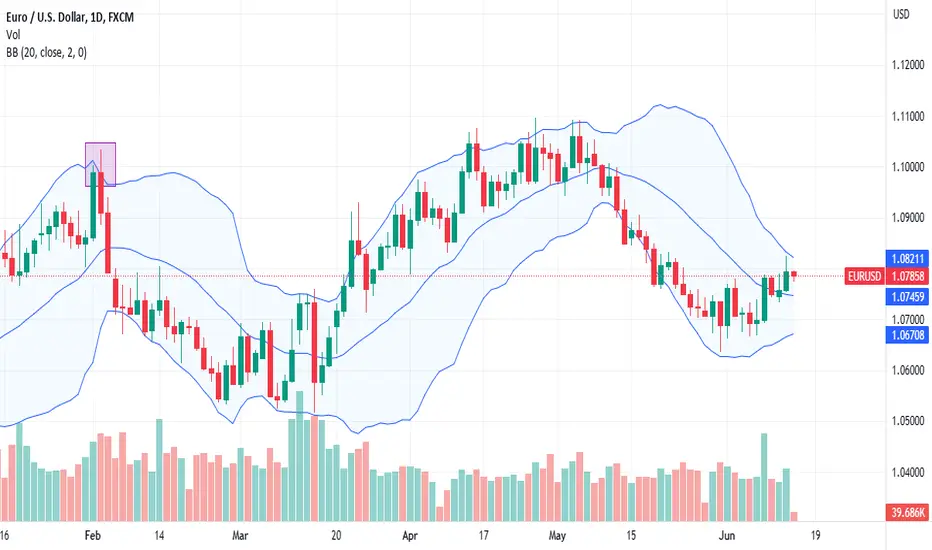
Task: Click the red dotted current price line
Action: click(x=422, y=276)
